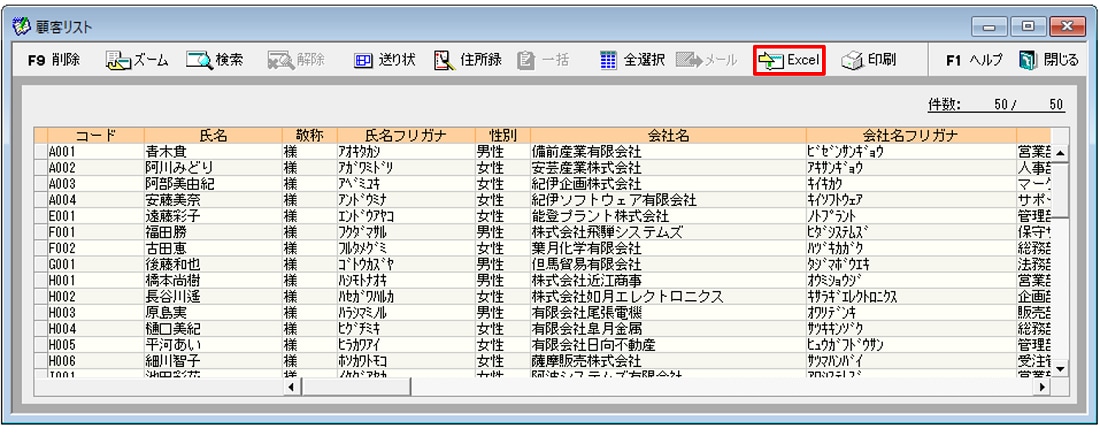The height and width of the screenshot is (436, 1100).
Task: Click the 会社名 column header
Action: pyautogui.click(x=668, y=135)
